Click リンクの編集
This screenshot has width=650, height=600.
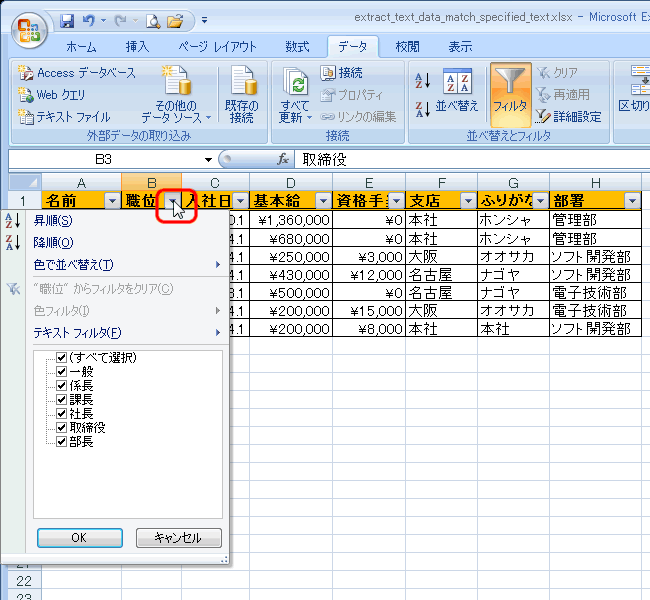click(358, 117)
